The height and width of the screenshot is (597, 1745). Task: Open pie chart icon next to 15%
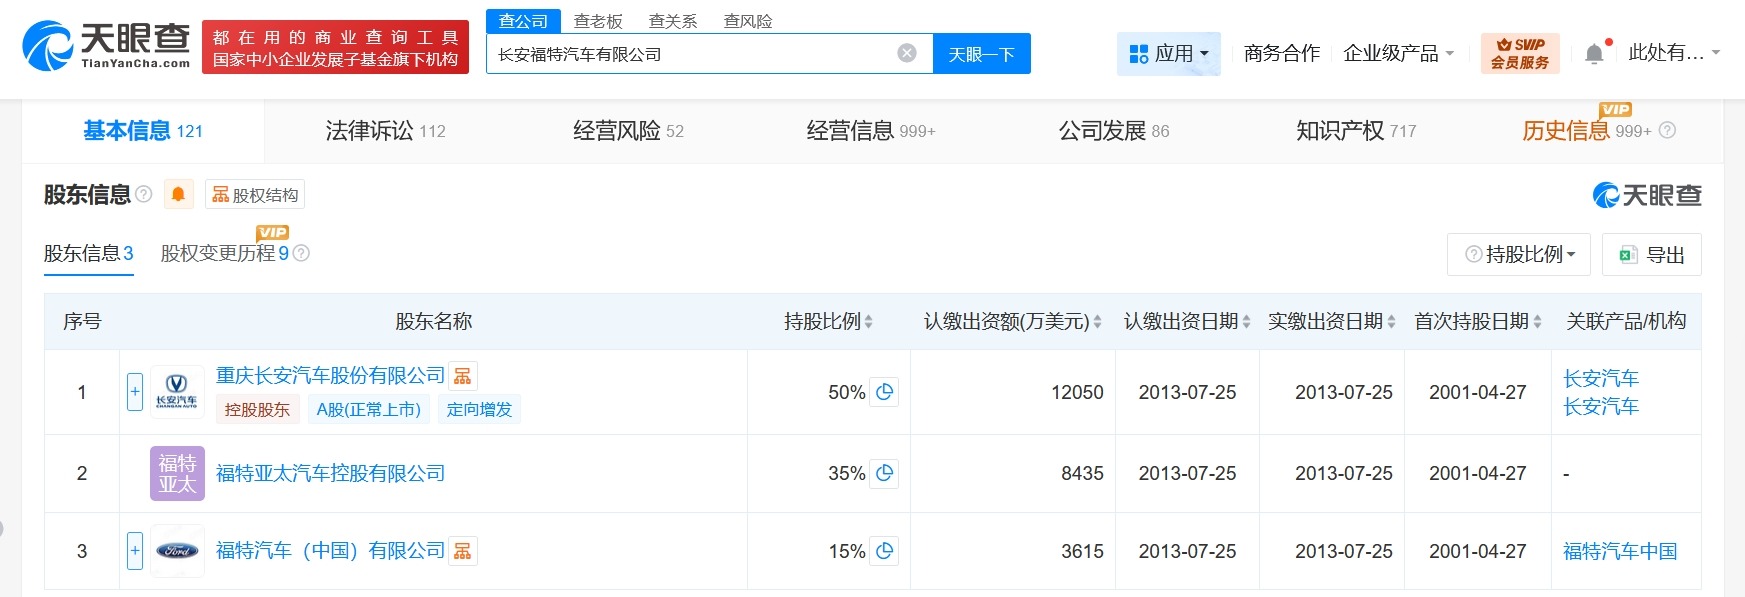coord(884,551)
